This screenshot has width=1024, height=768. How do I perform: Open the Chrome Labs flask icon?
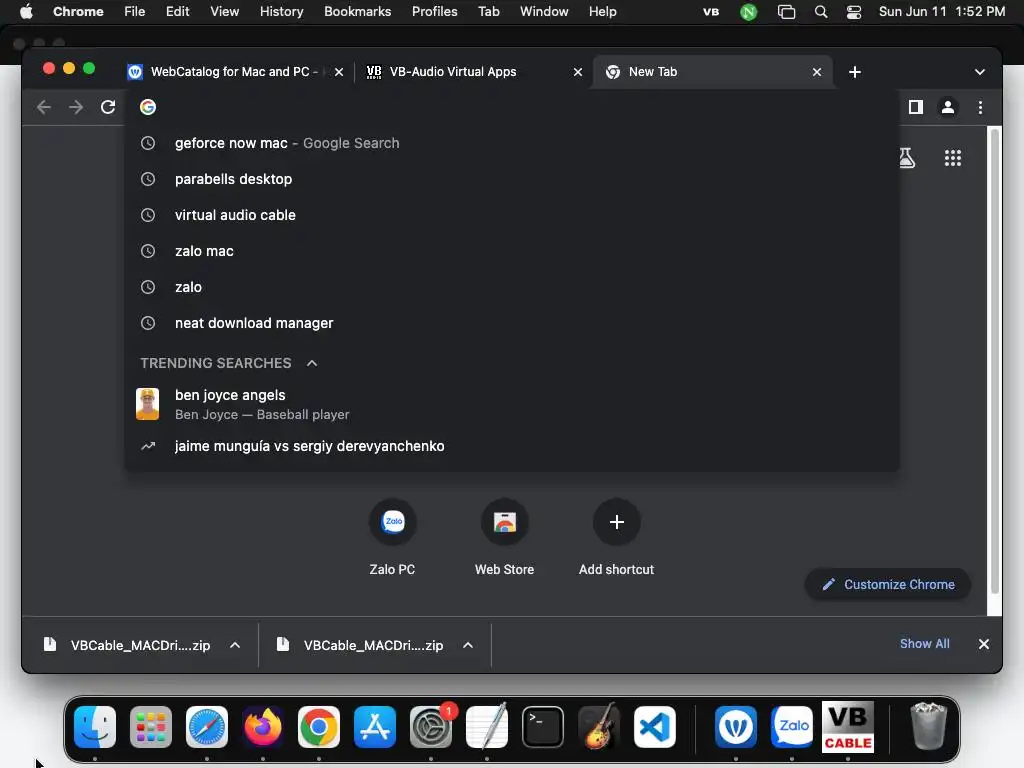[906, 158]
